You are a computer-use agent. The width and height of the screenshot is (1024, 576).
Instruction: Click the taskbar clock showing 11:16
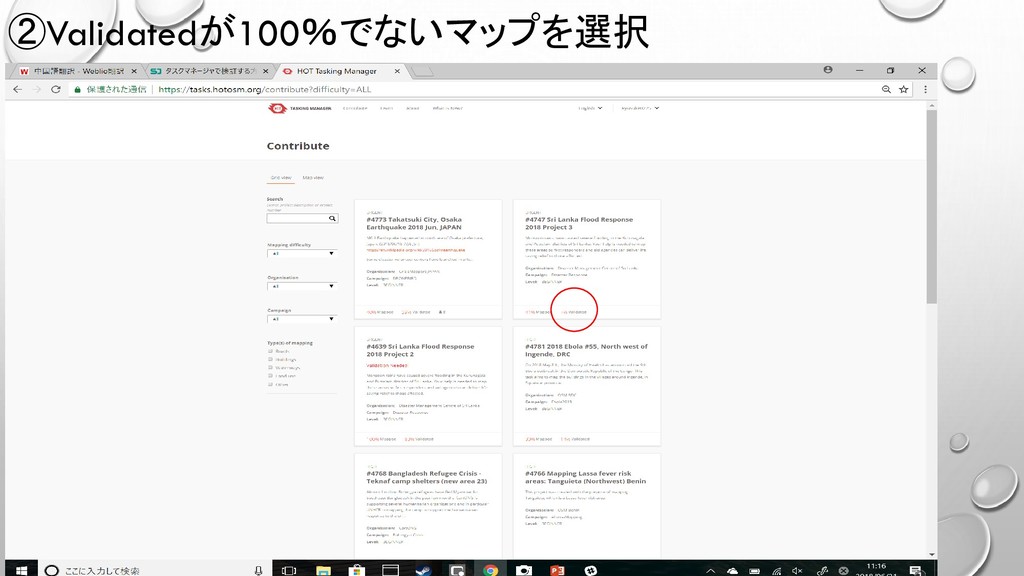tap(876, 570)
